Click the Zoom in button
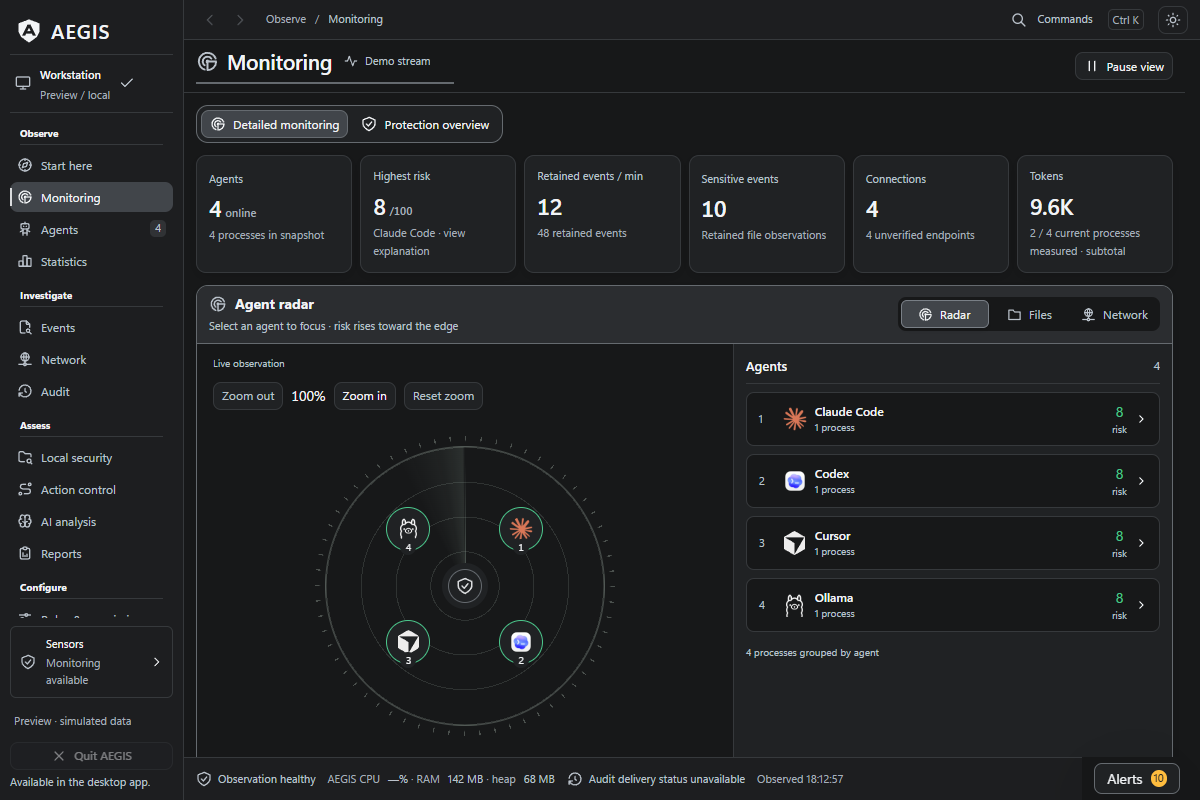The height and width of the screenshot is (800, 1200). [x=364, y=396]
